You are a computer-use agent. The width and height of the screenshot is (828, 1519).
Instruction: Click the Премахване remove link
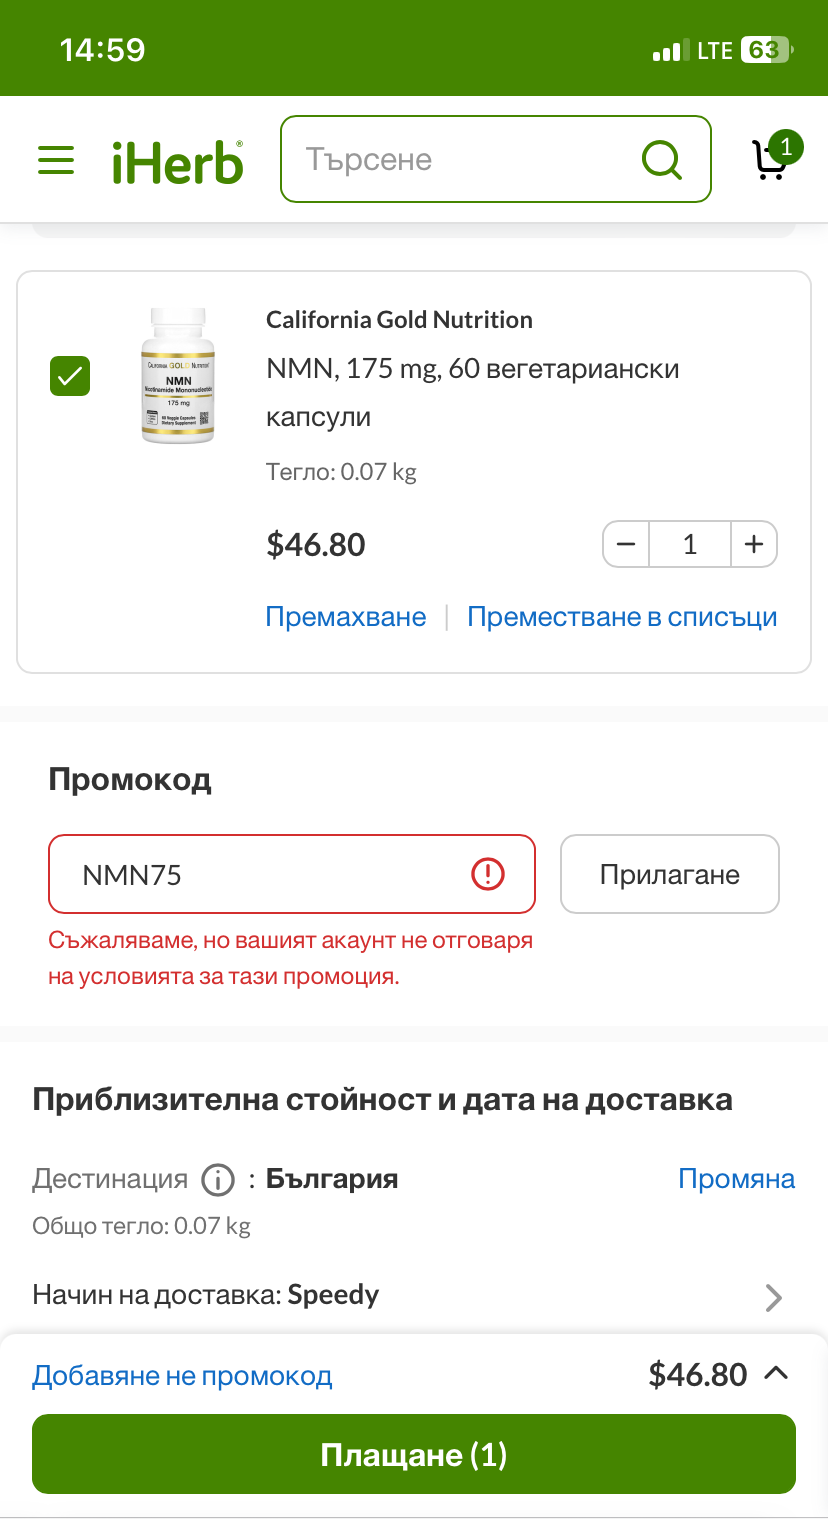pyautogui.click(x=346, y=617)
